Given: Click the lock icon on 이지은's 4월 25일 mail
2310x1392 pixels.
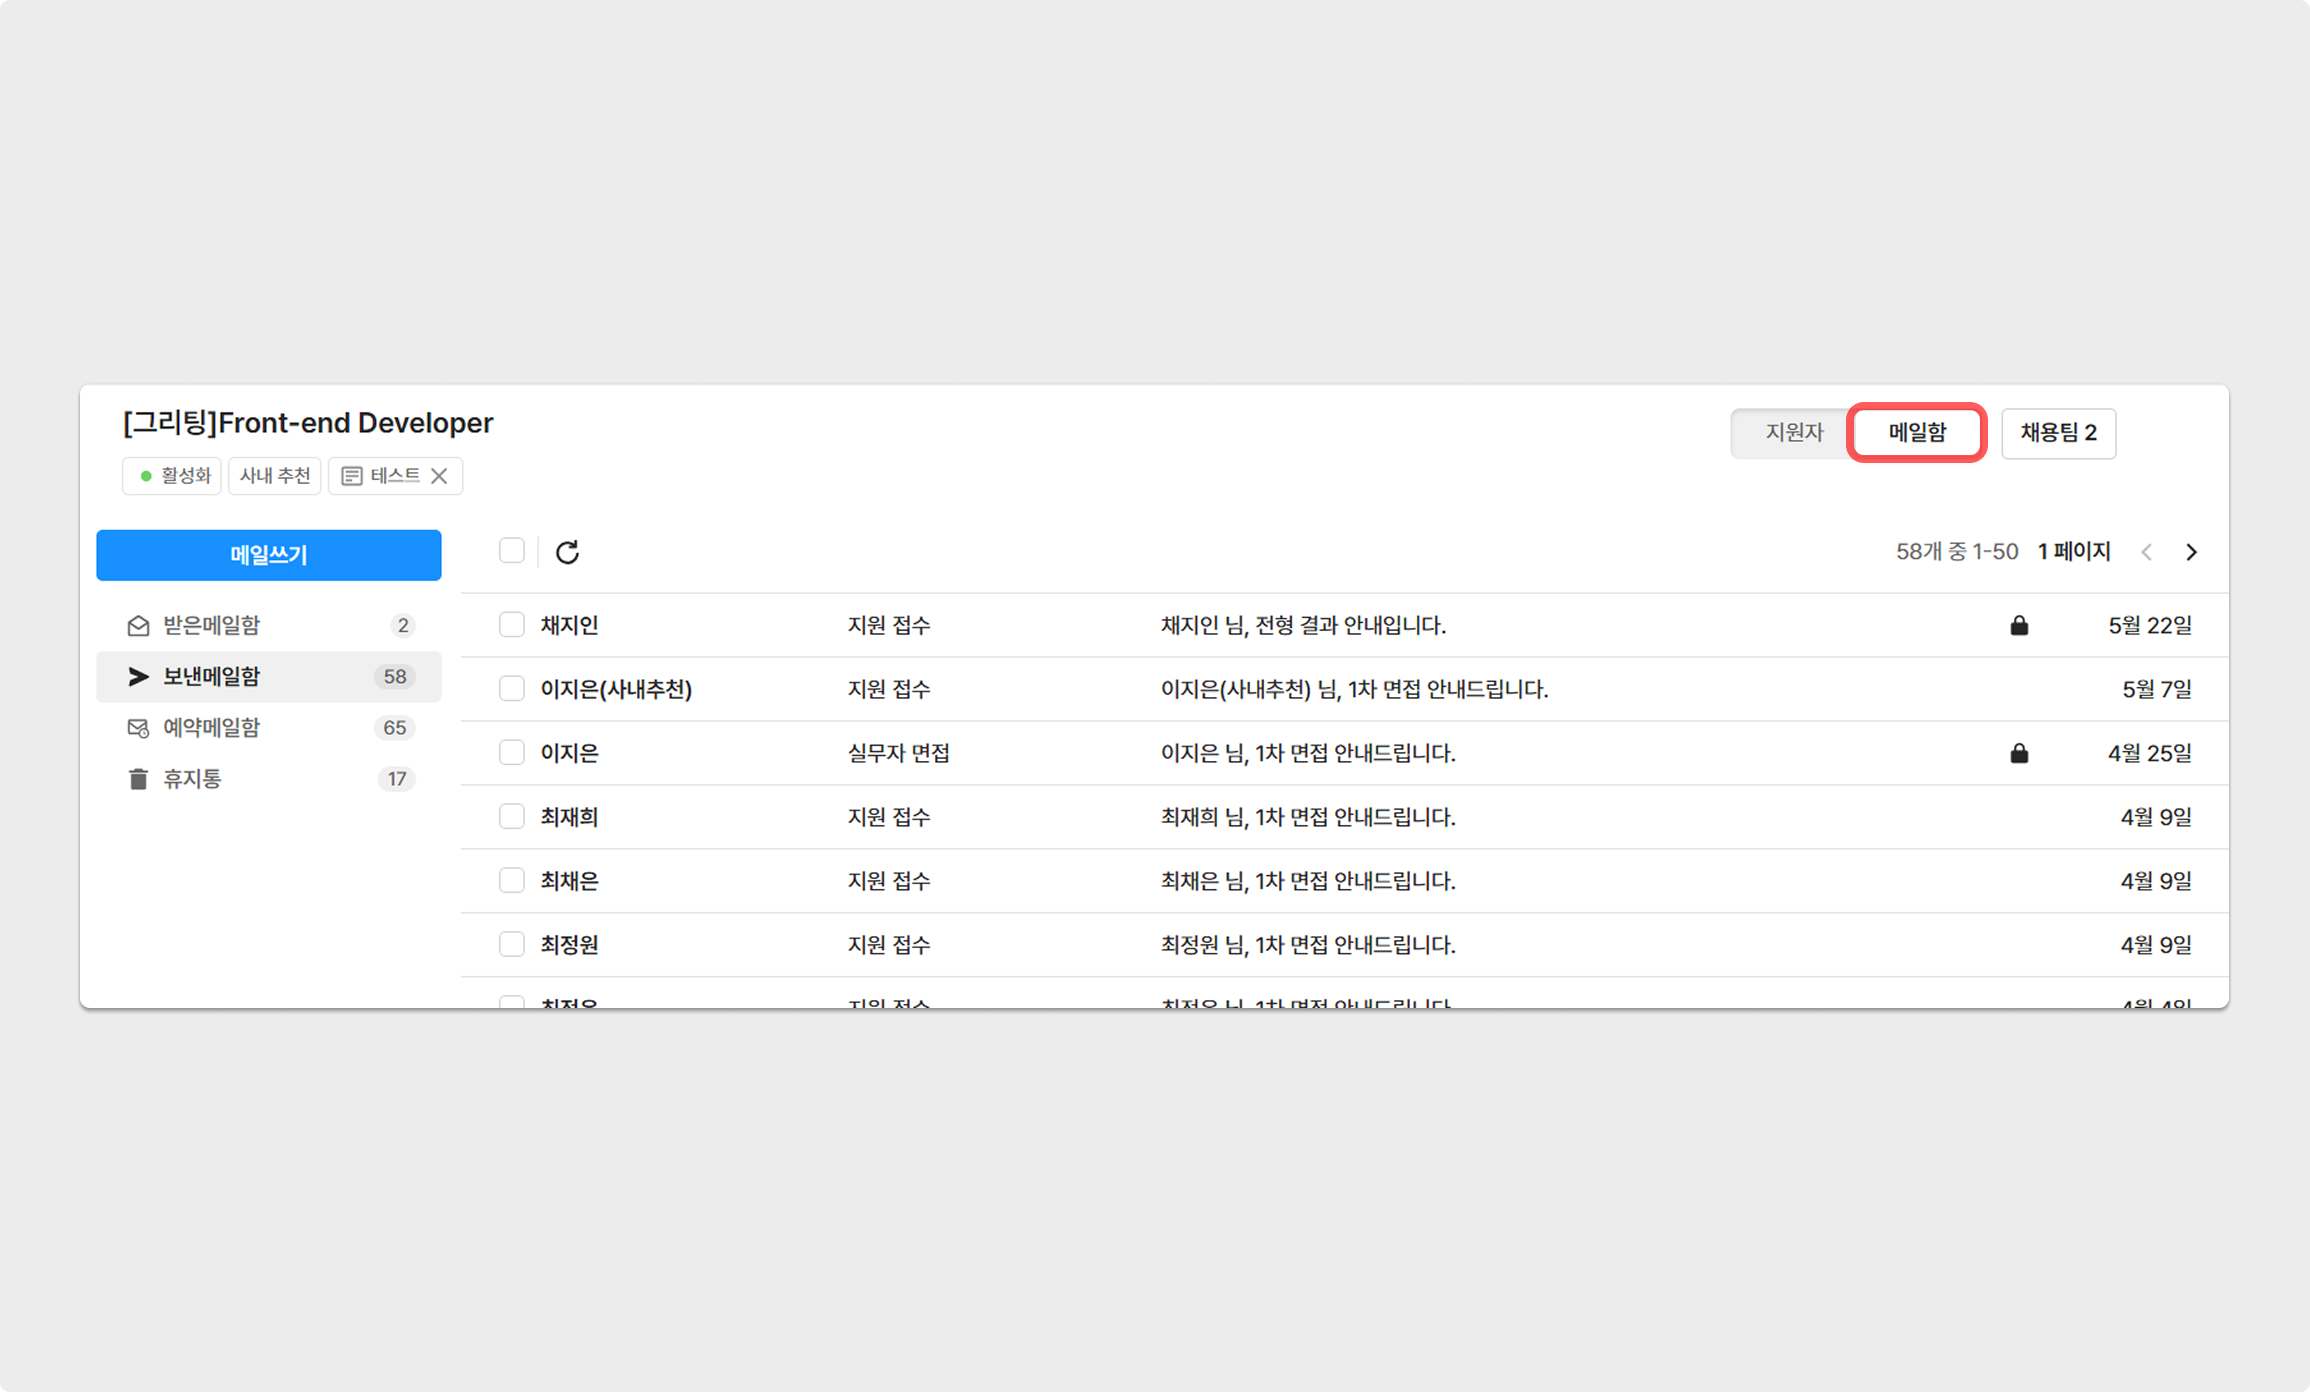Looking at the screenshot, I should tap(2019, 754).
